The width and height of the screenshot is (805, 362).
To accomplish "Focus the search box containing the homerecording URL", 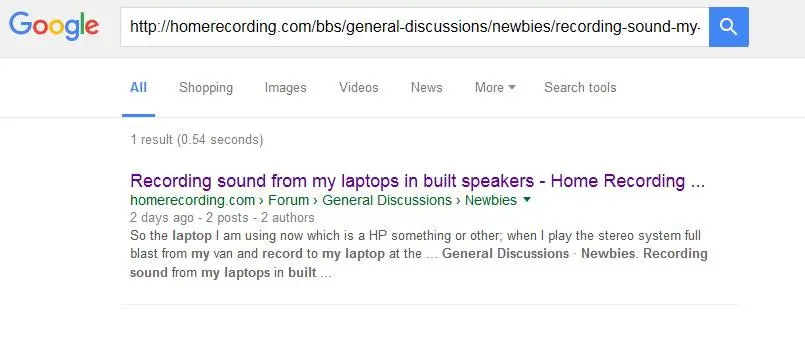I will coord(415,27).
